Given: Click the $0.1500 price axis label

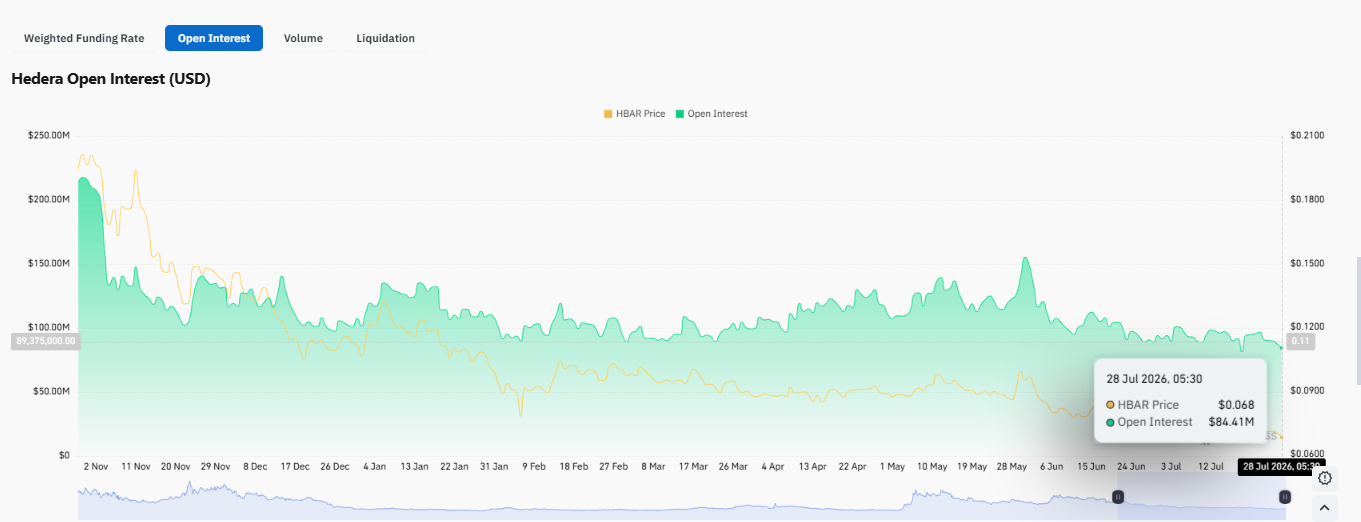Looking at the screenshot, I should [1306, 264].
